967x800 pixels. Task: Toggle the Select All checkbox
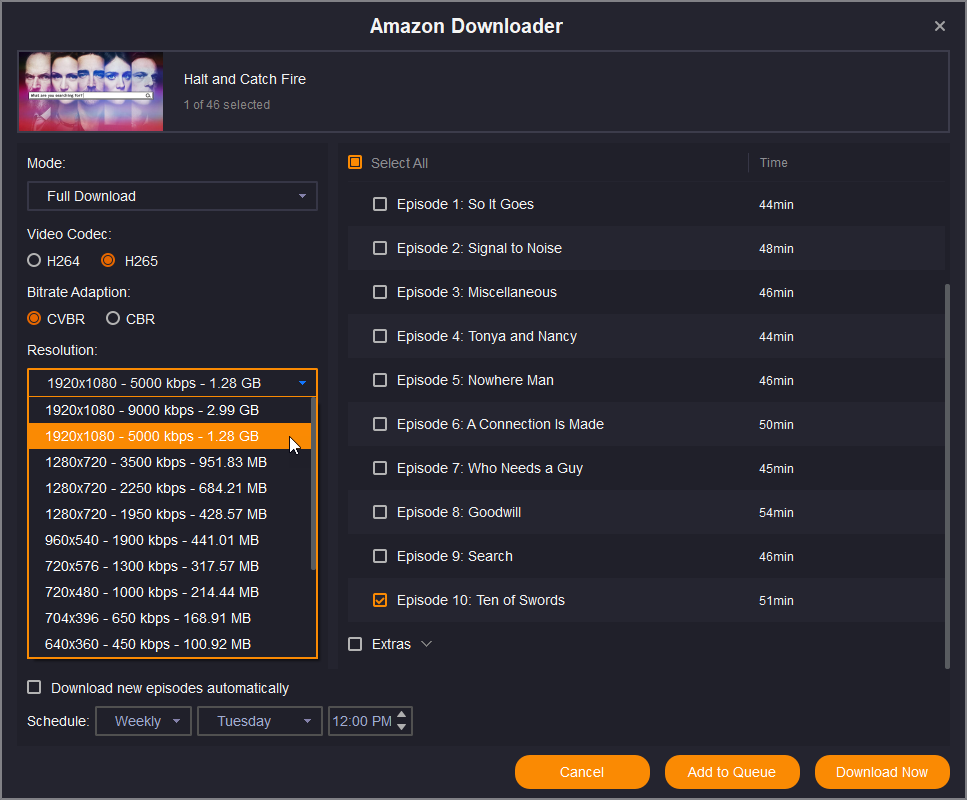[x=355, y=163]
